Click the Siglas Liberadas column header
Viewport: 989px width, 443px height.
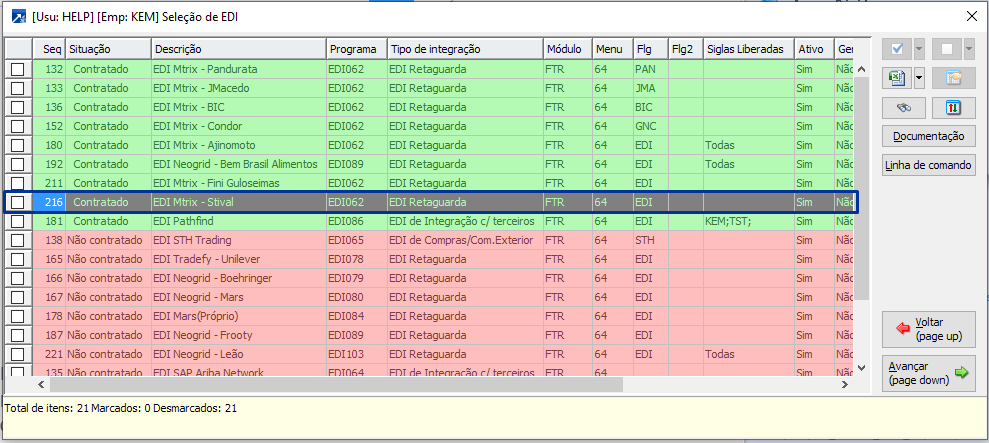coord(749,49)
